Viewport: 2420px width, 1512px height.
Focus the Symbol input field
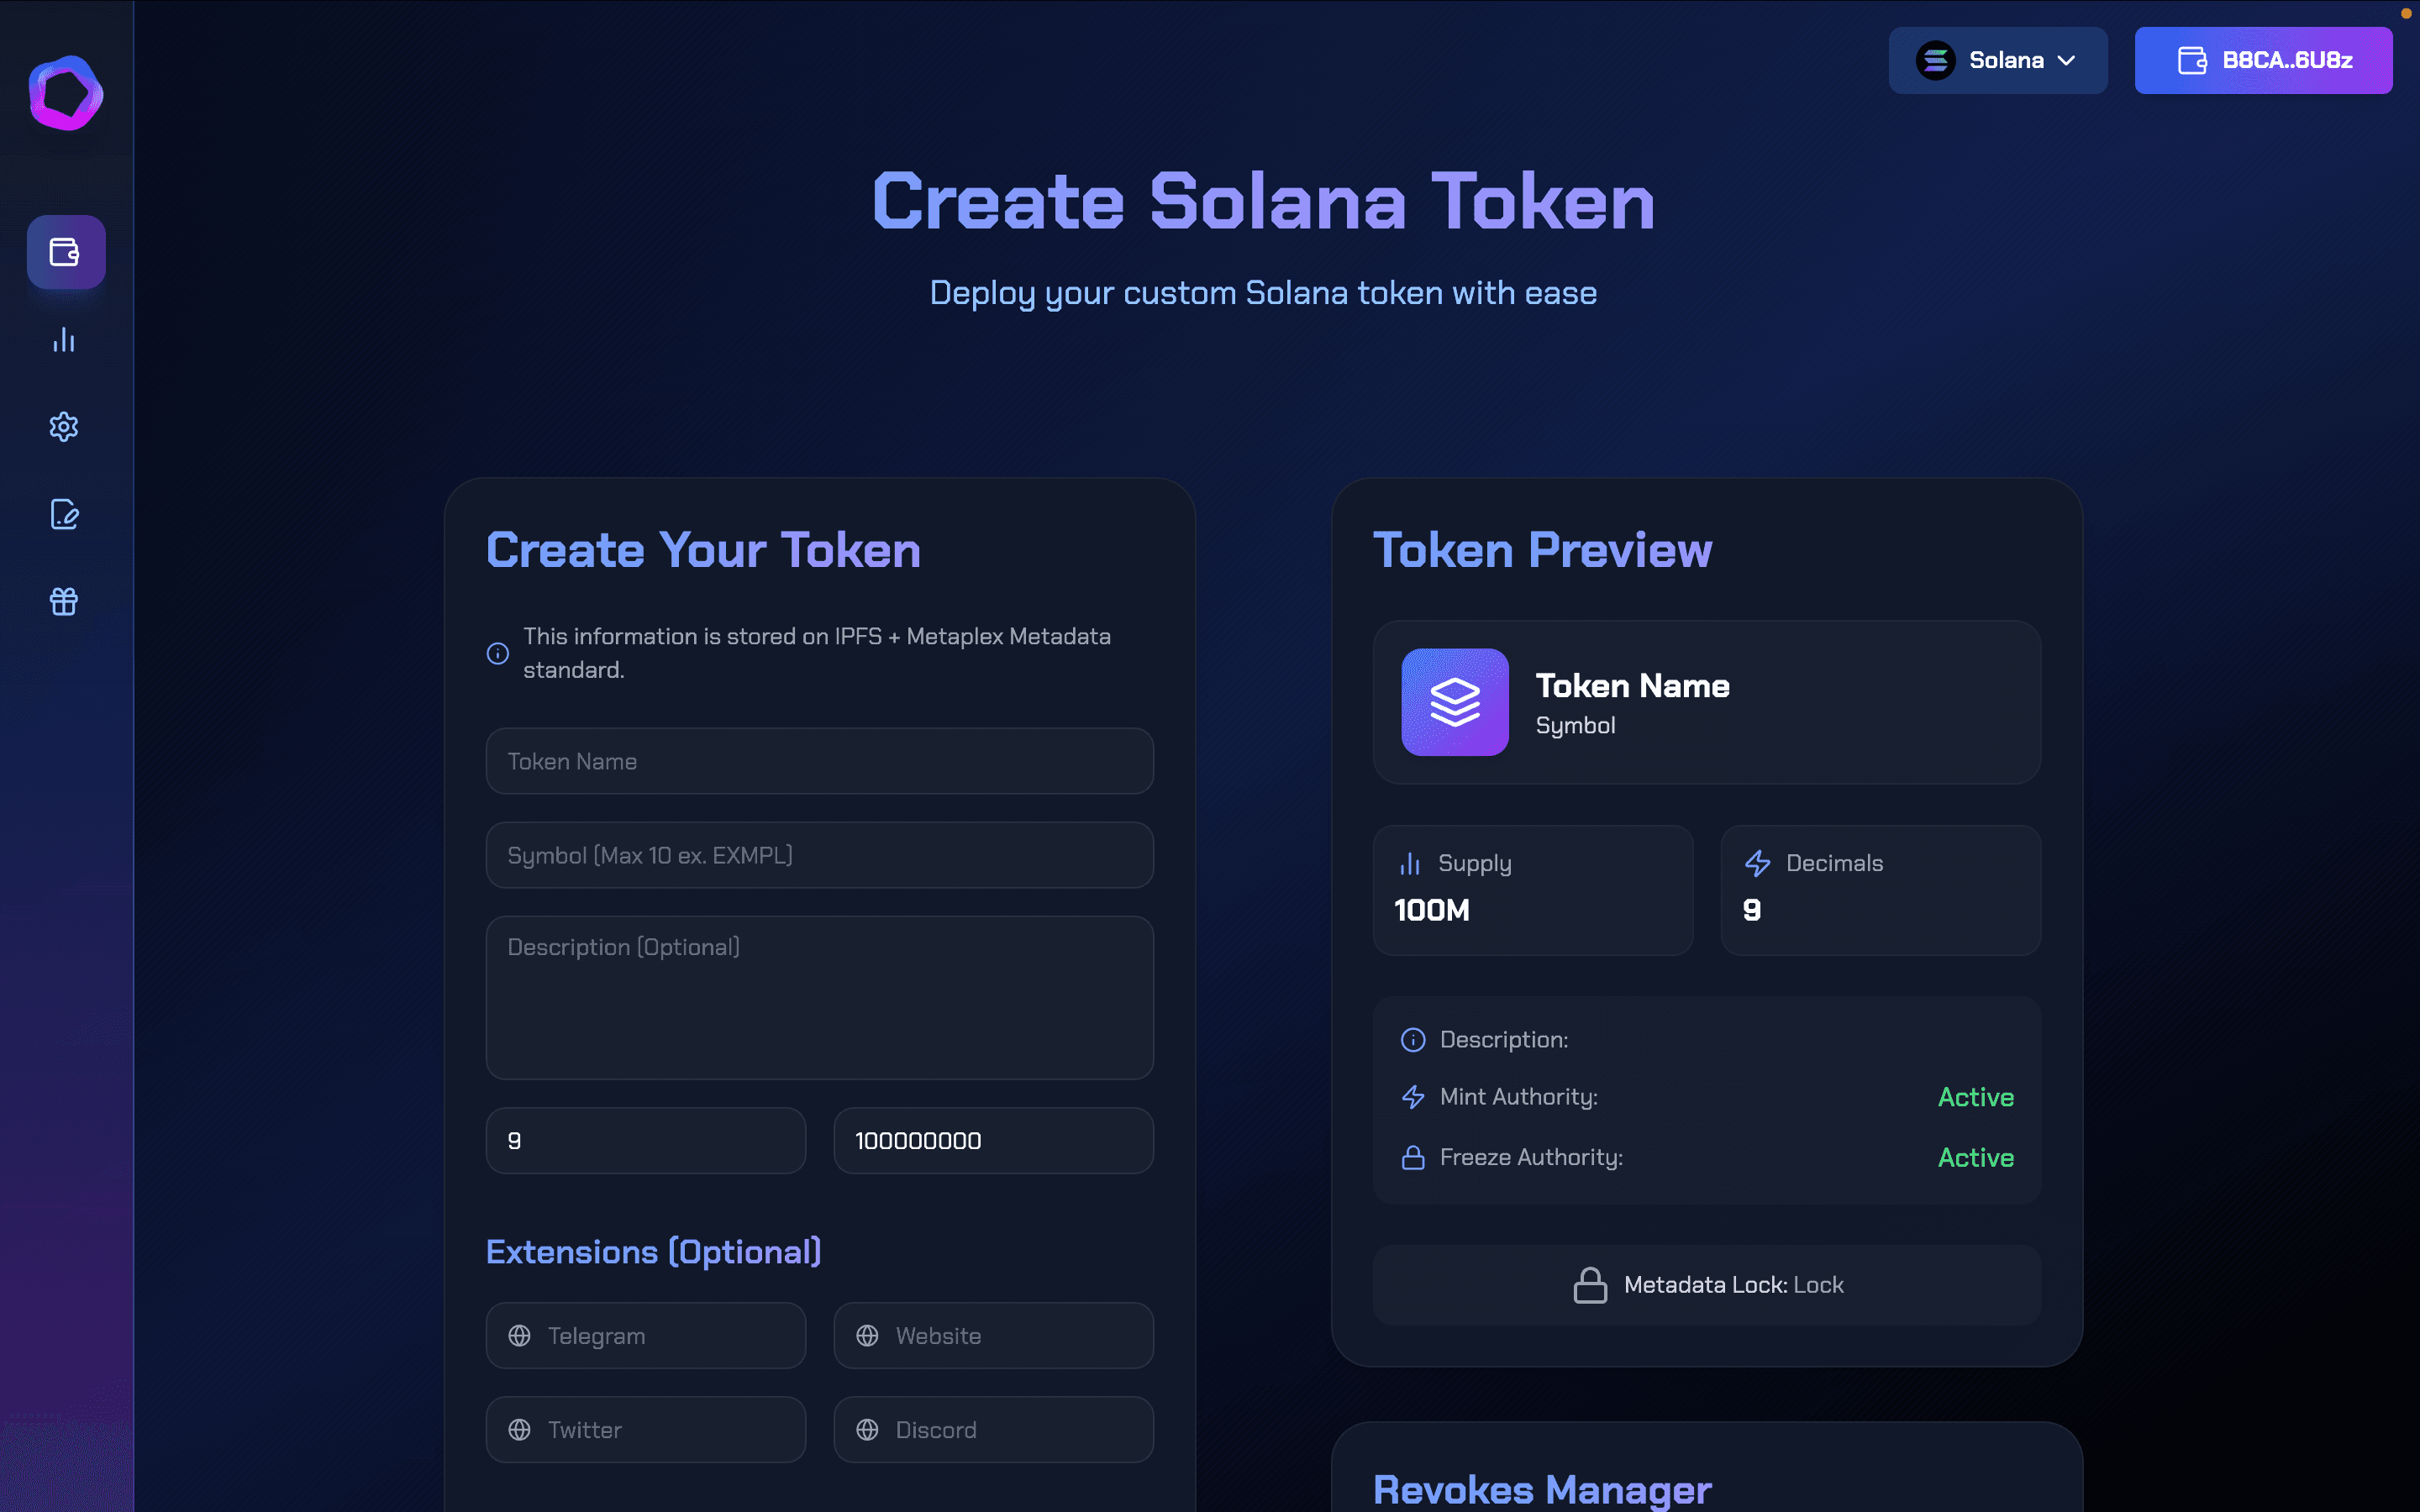(819, 855)
